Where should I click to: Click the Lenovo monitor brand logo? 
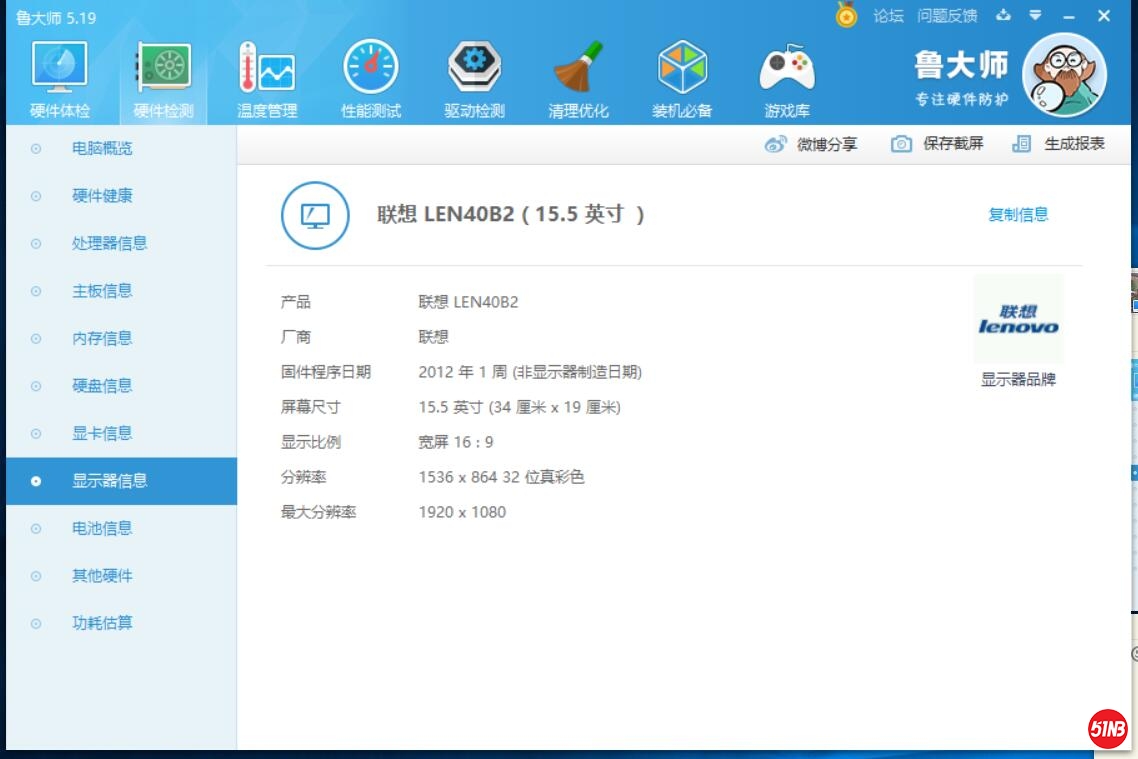click(x=1018, y=320)
